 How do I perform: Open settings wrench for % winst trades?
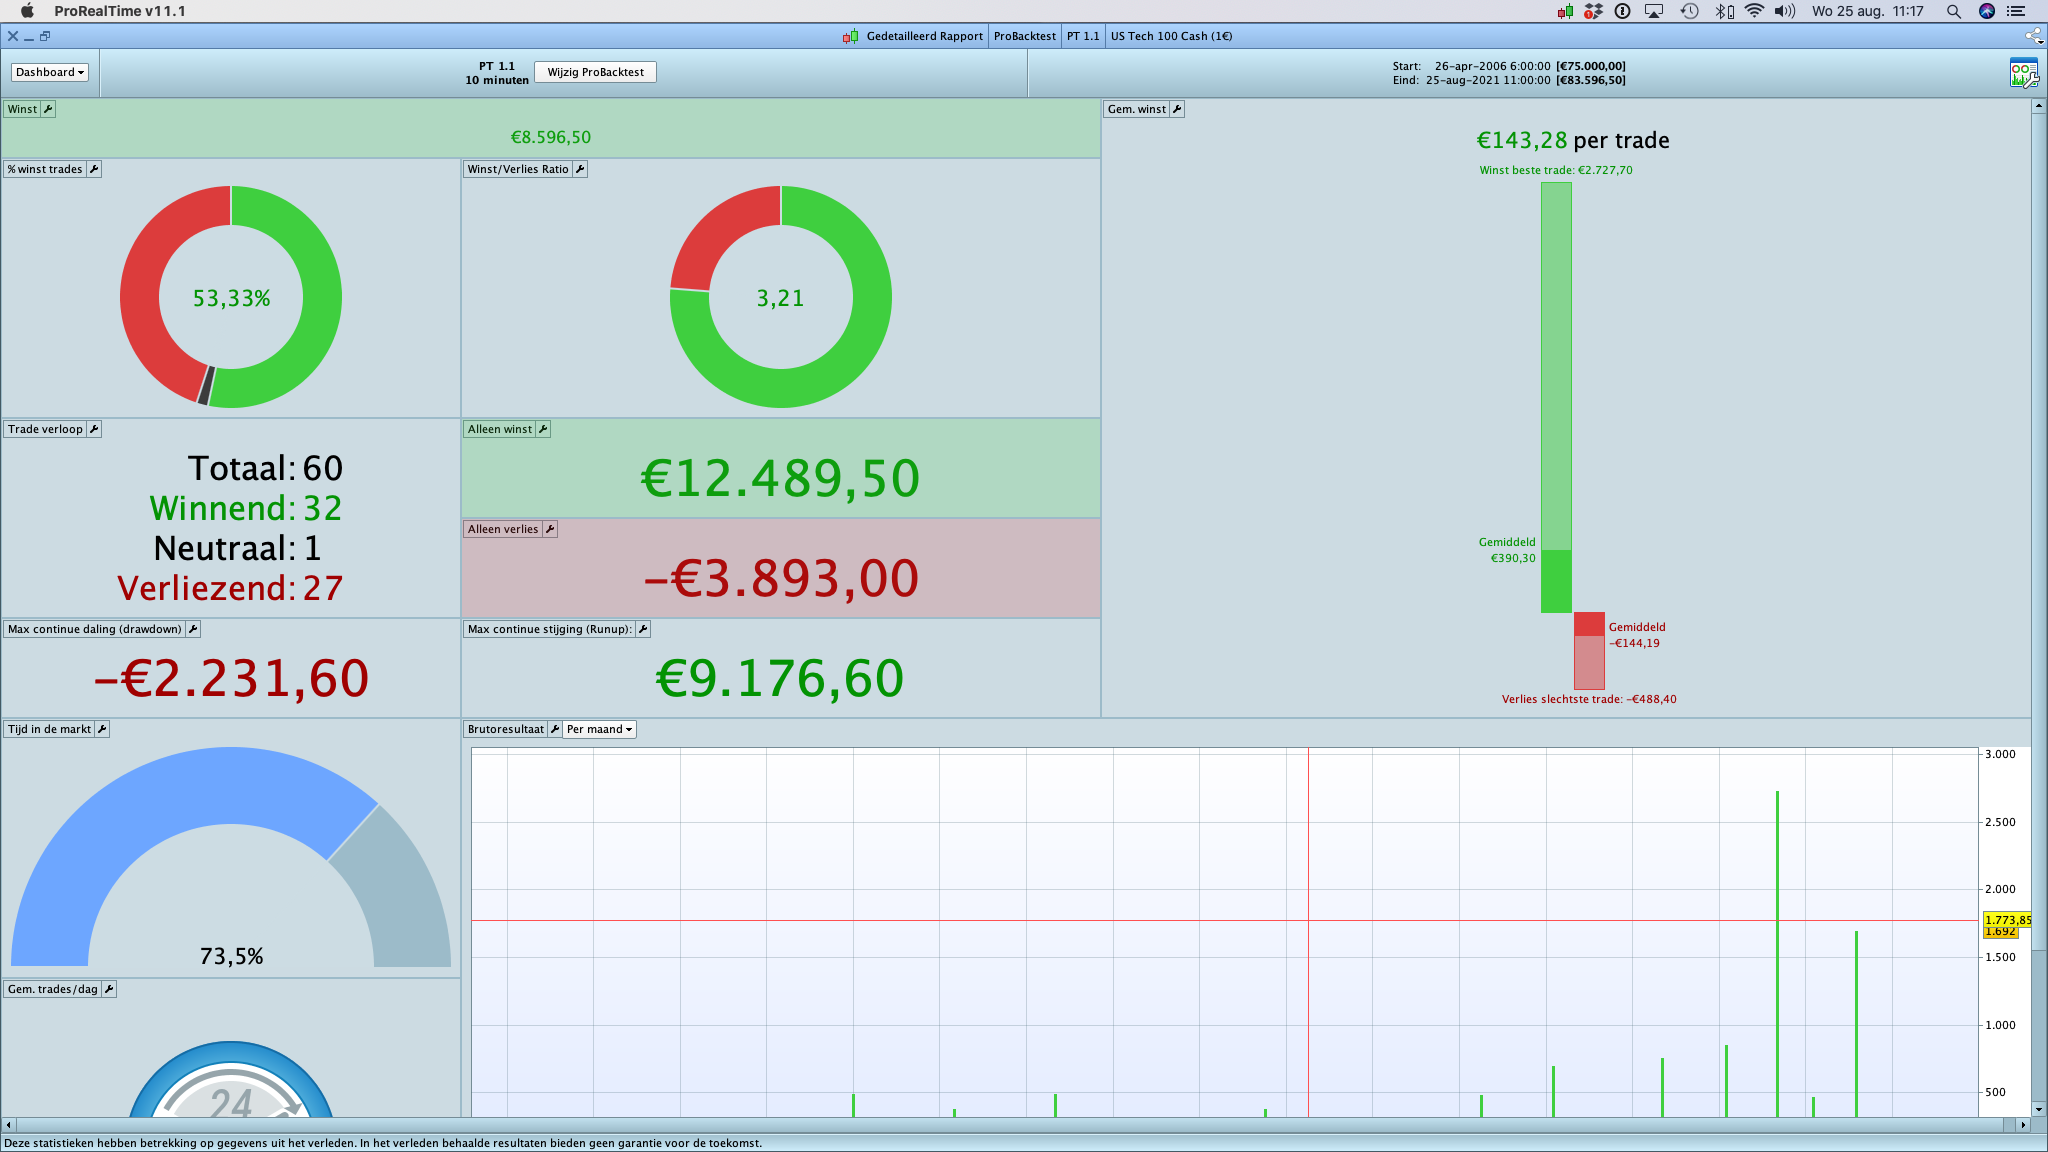(x=94, y=169)
